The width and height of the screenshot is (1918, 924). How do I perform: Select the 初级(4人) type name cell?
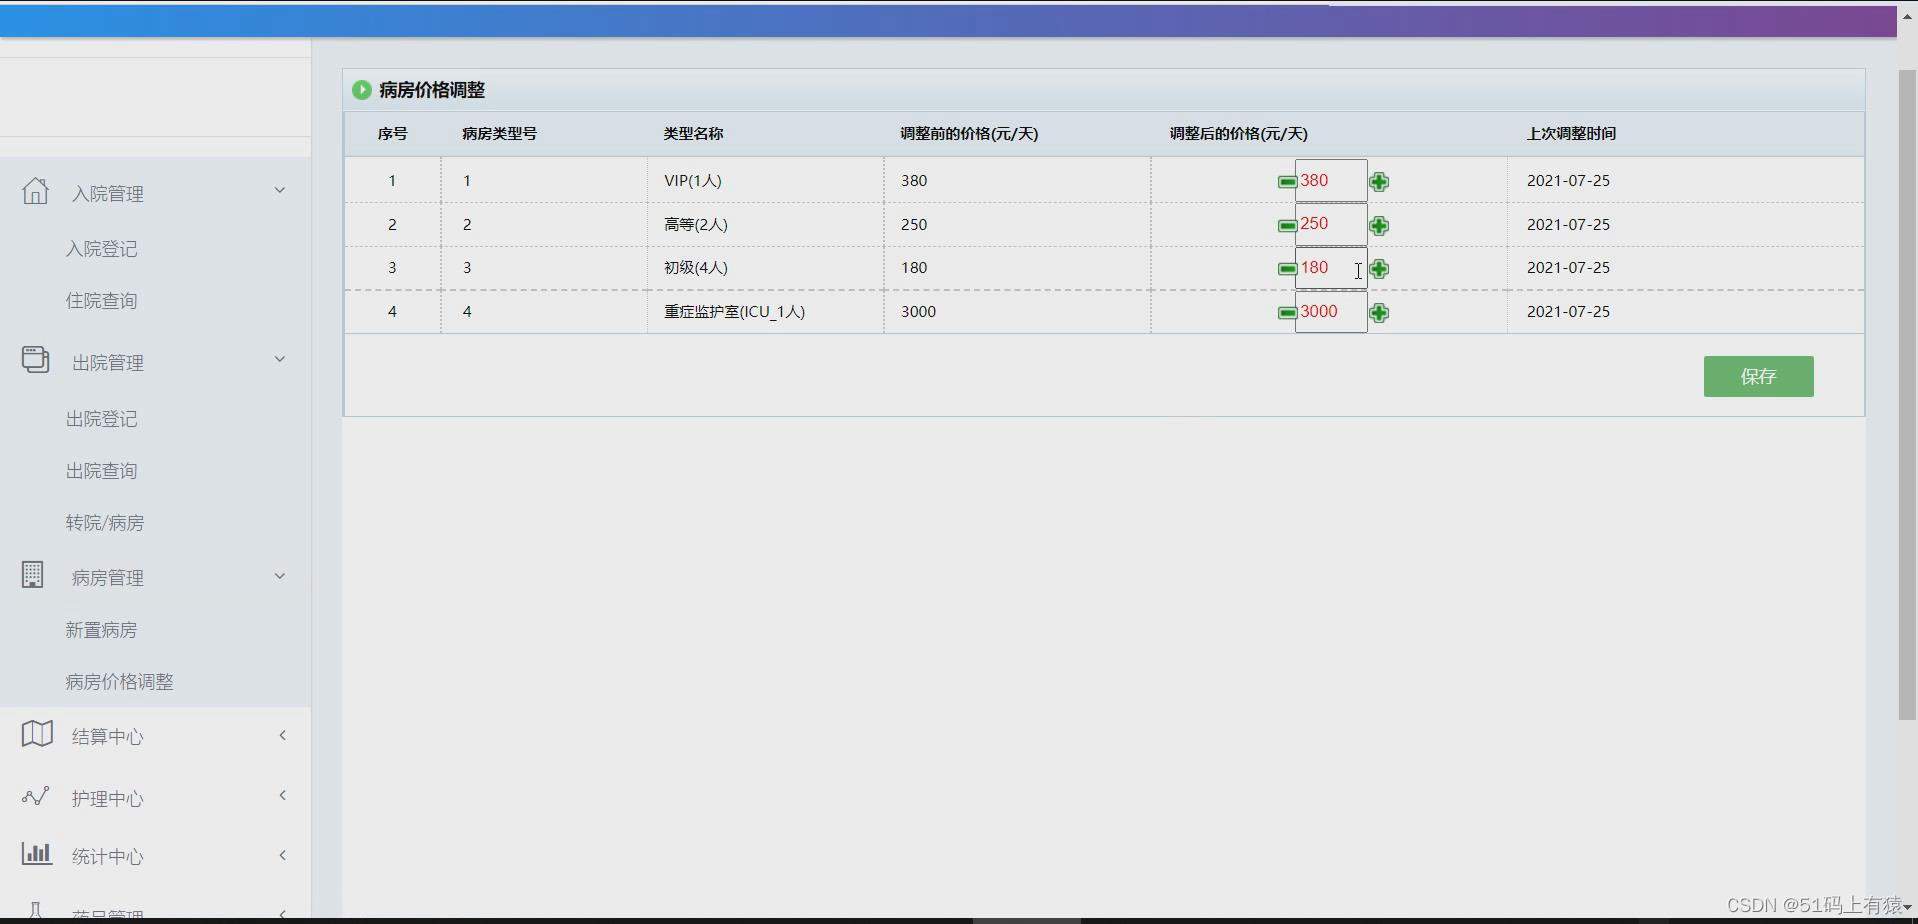pyautogui.click(x=696, y=268)
